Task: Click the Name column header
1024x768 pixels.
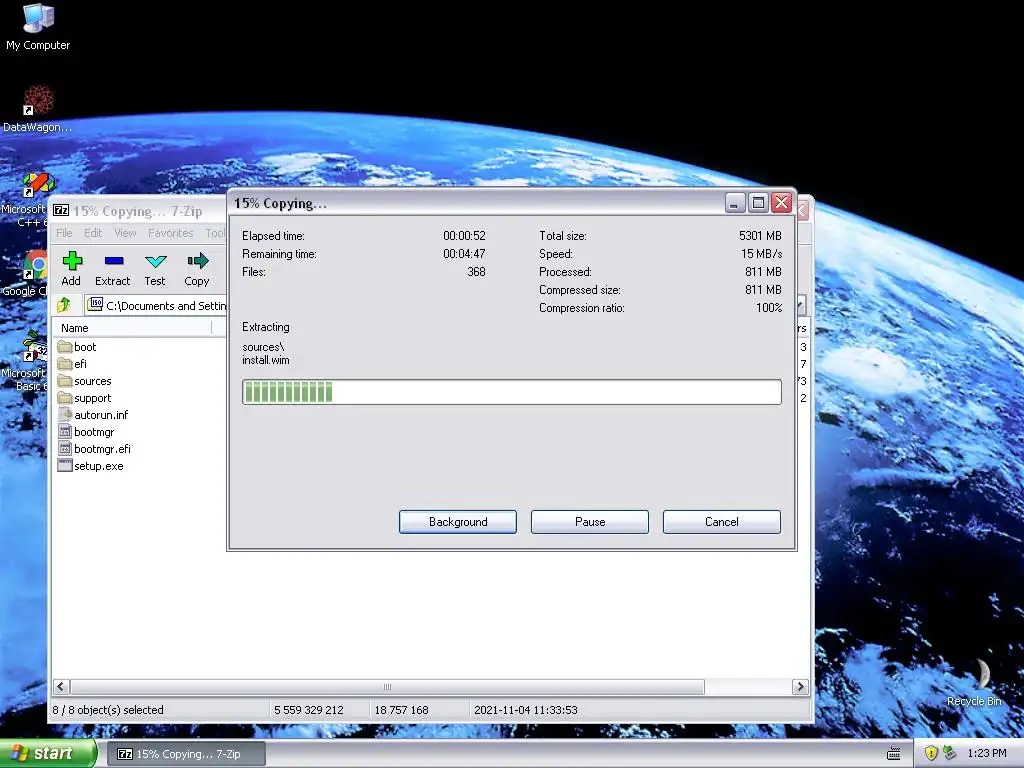Action: click(x=133, y=328)
